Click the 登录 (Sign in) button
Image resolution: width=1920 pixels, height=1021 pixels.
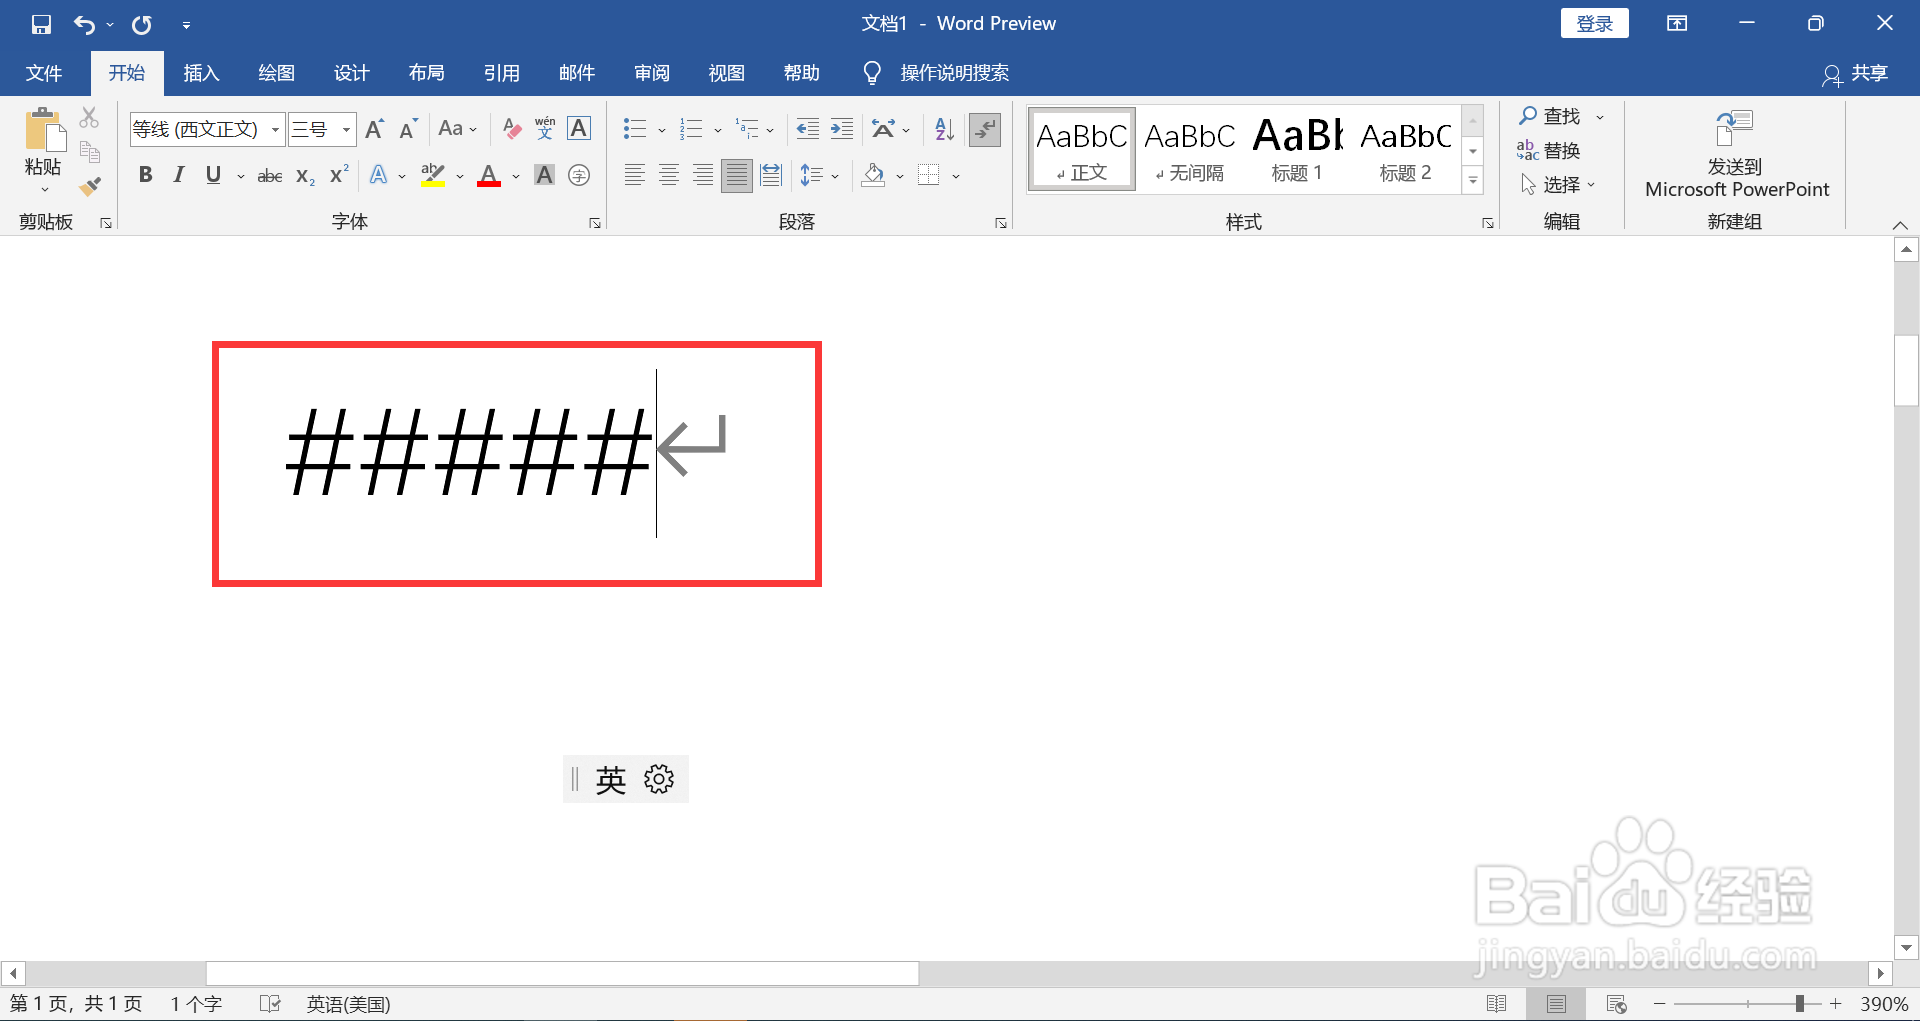[x=1594, y=24]
